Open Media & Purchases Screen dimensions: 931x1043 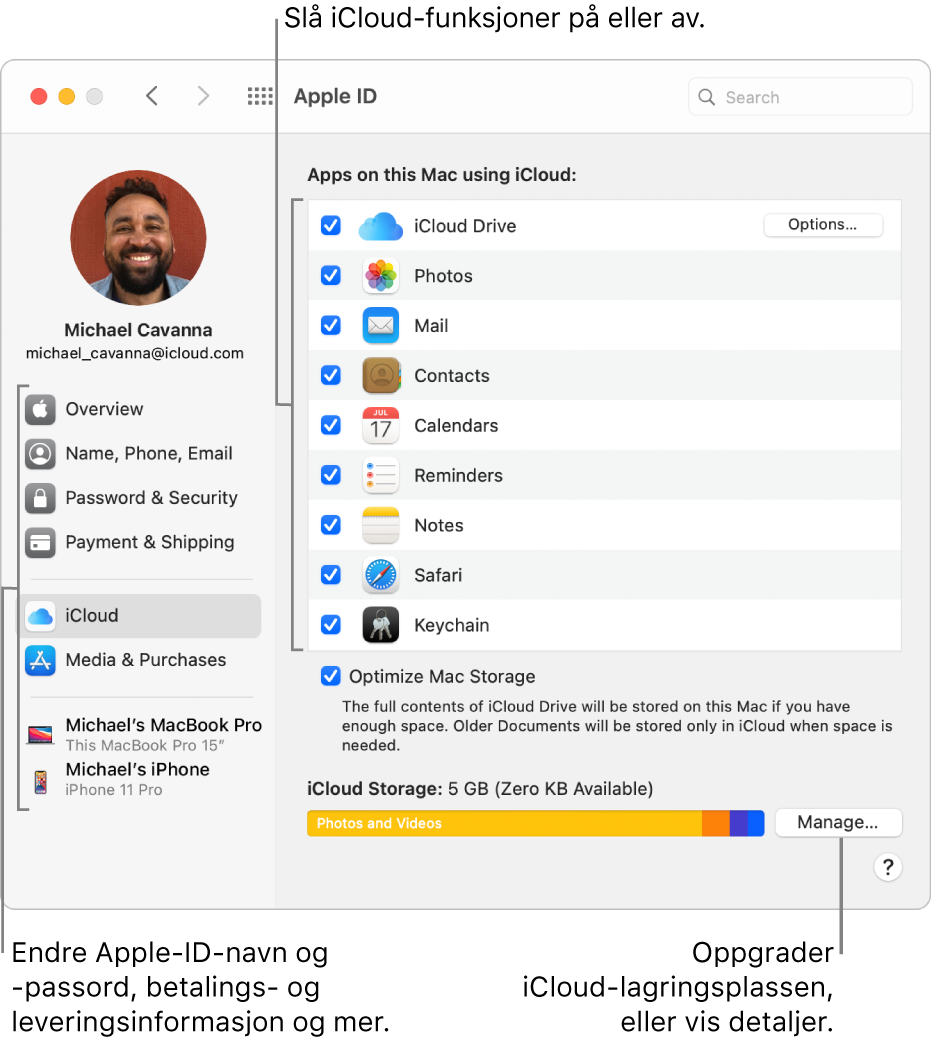point(141,661)
